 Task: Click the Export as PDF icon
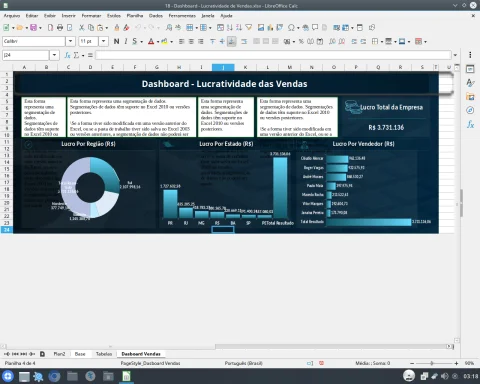point(51,28)
